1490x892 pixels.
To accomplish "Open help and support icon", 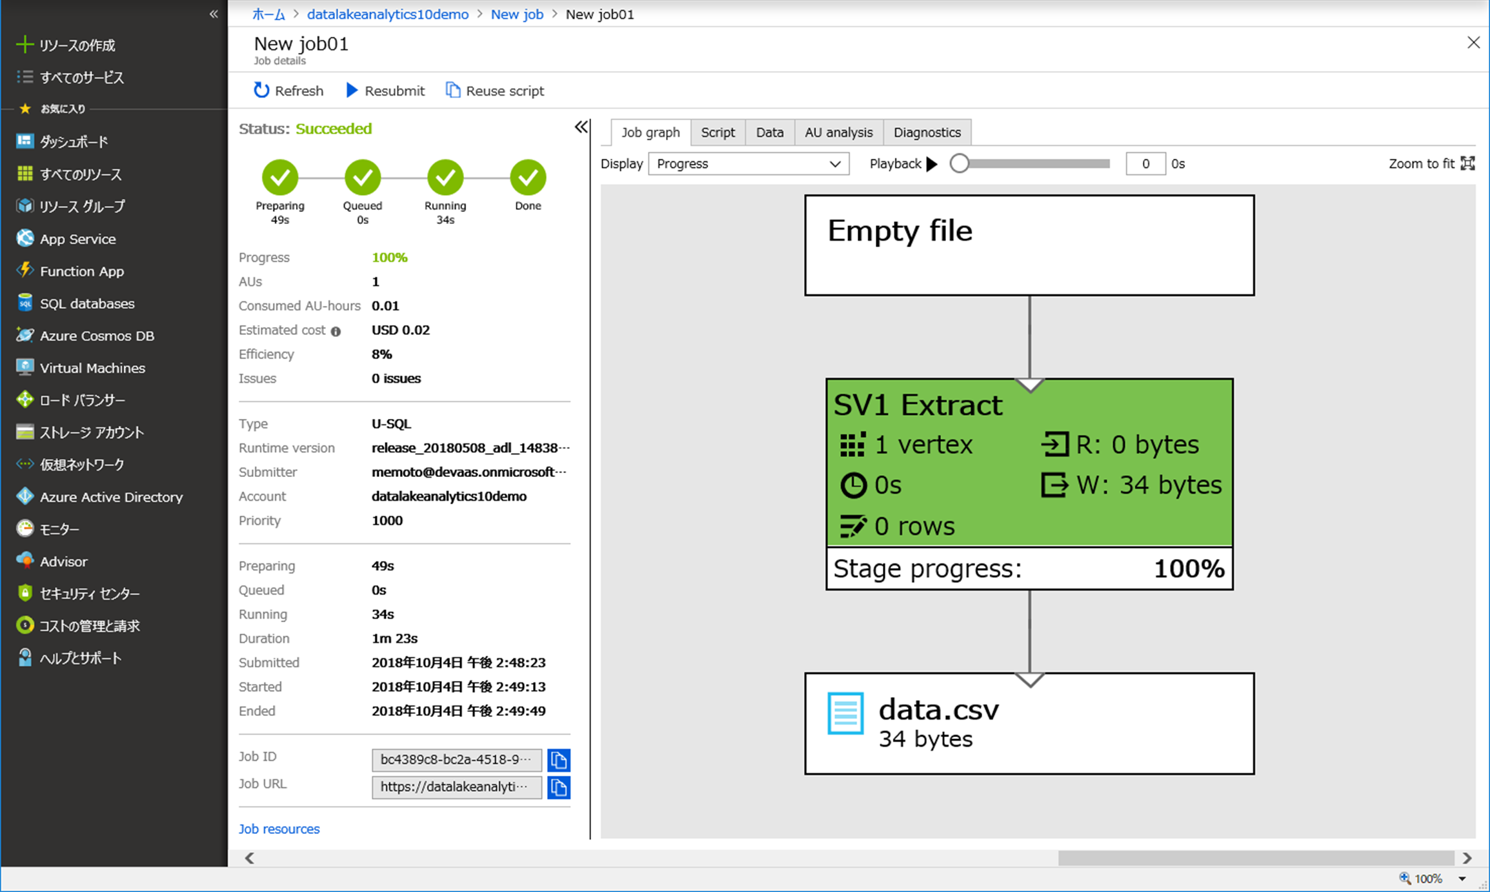I will [25, 658].
